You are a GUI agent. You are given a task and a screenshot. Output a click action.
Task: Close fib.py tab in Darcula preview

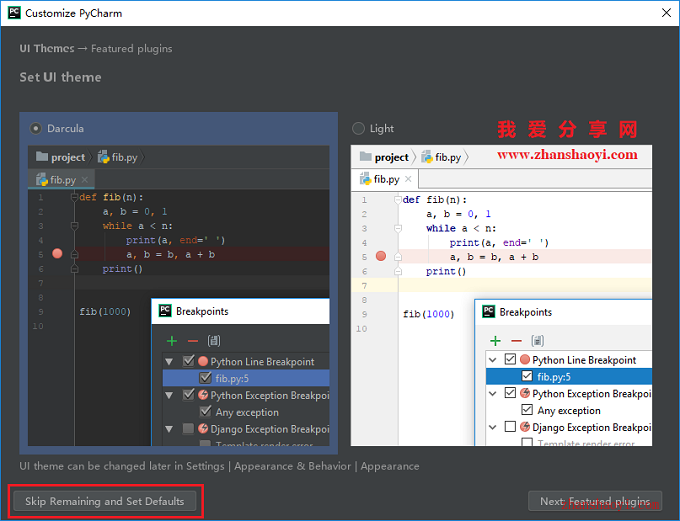point(85,179)
